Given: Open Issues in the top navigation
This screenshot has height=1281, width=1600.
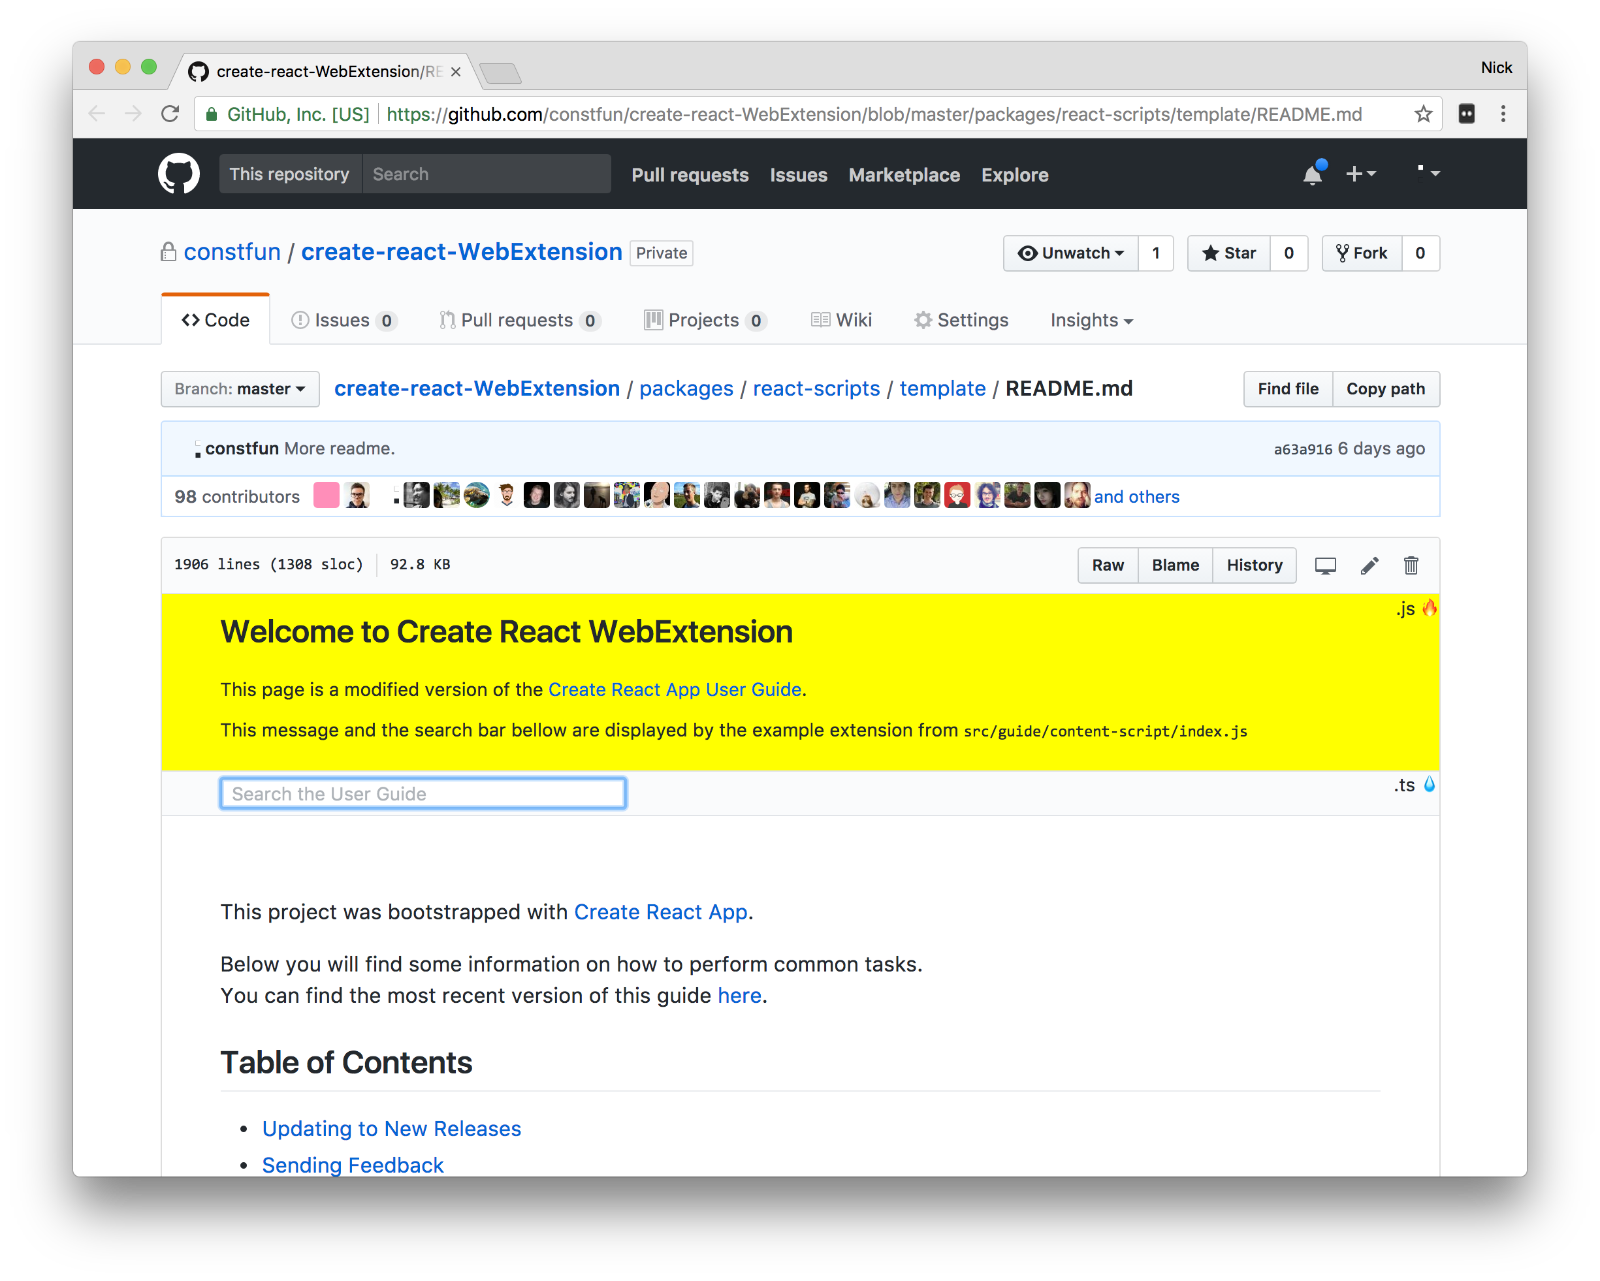Looking at the screenshot, I should pos(798,175).
